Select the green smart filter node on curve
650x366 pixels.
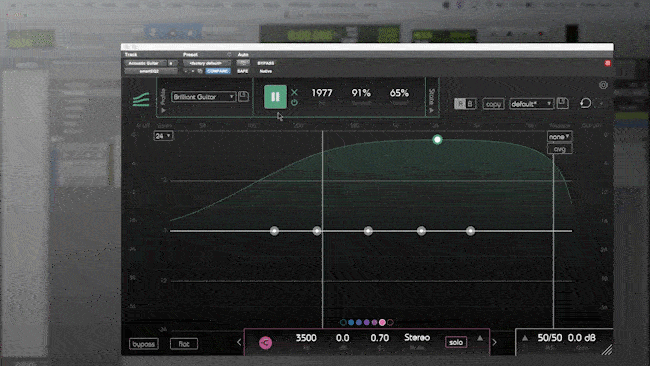437,140
